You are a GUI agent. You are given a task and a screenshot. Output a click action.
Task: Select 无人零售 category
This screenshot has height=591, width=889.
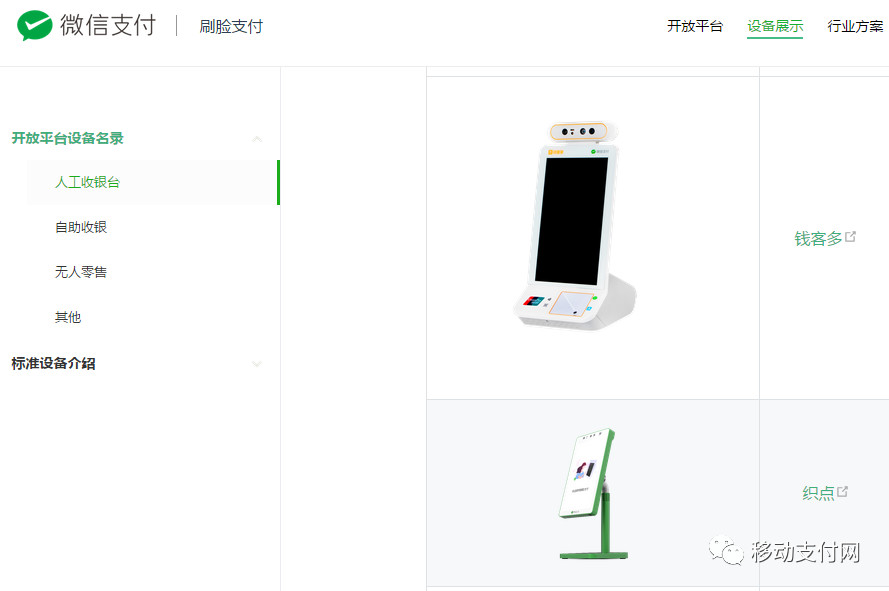coord(81,272)
